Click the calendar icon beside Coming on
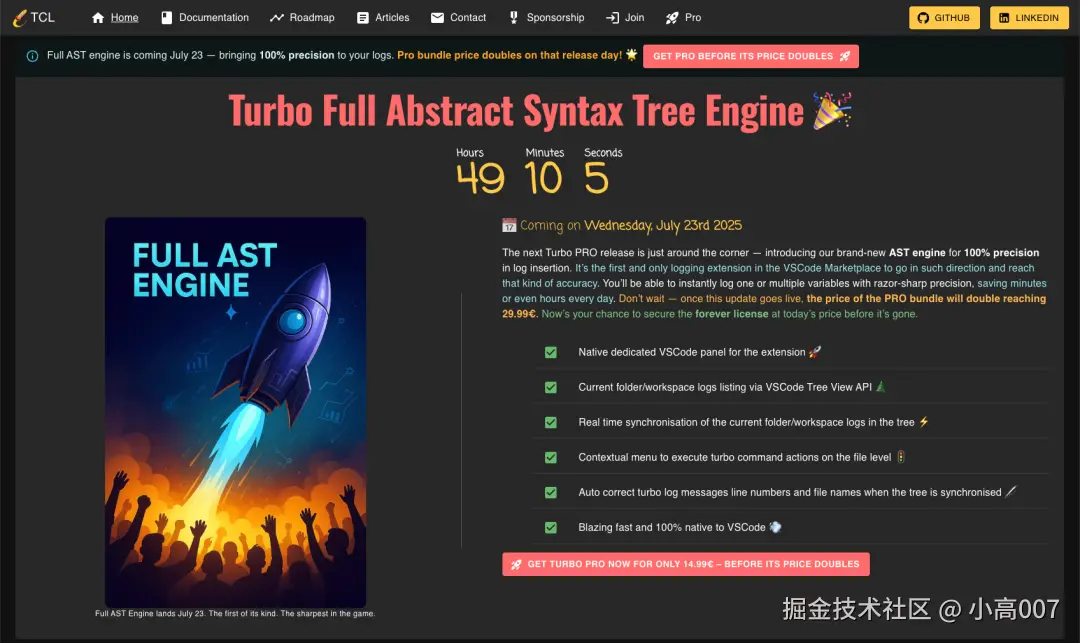The height and width of the screenshot is (643, 1080). (x=509, y=225)
